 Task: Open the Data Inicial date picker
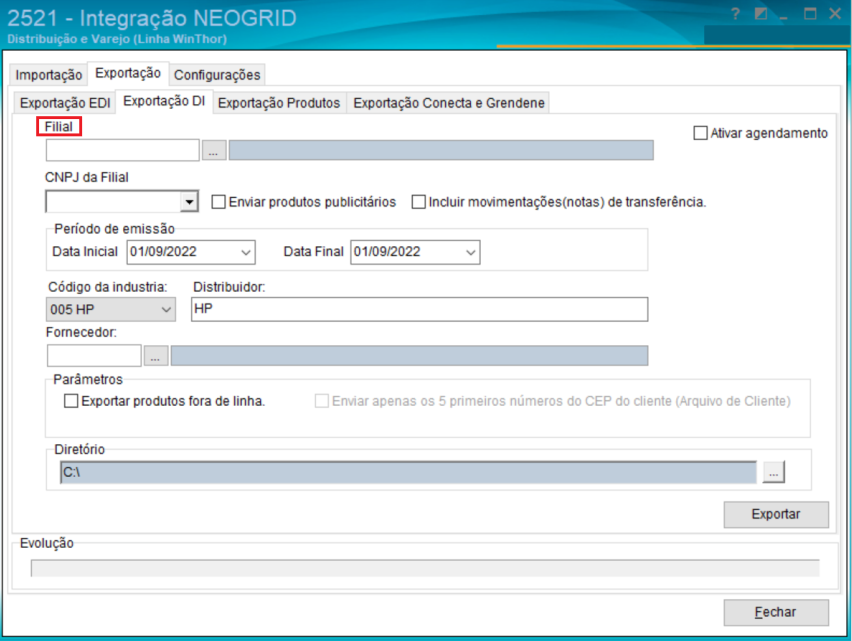coord(246,253)
